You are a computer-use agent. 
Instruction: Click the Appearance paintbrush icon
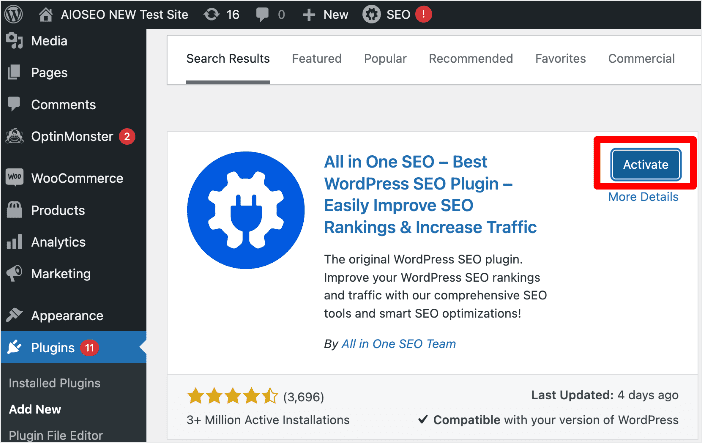[x=14, y=315]
